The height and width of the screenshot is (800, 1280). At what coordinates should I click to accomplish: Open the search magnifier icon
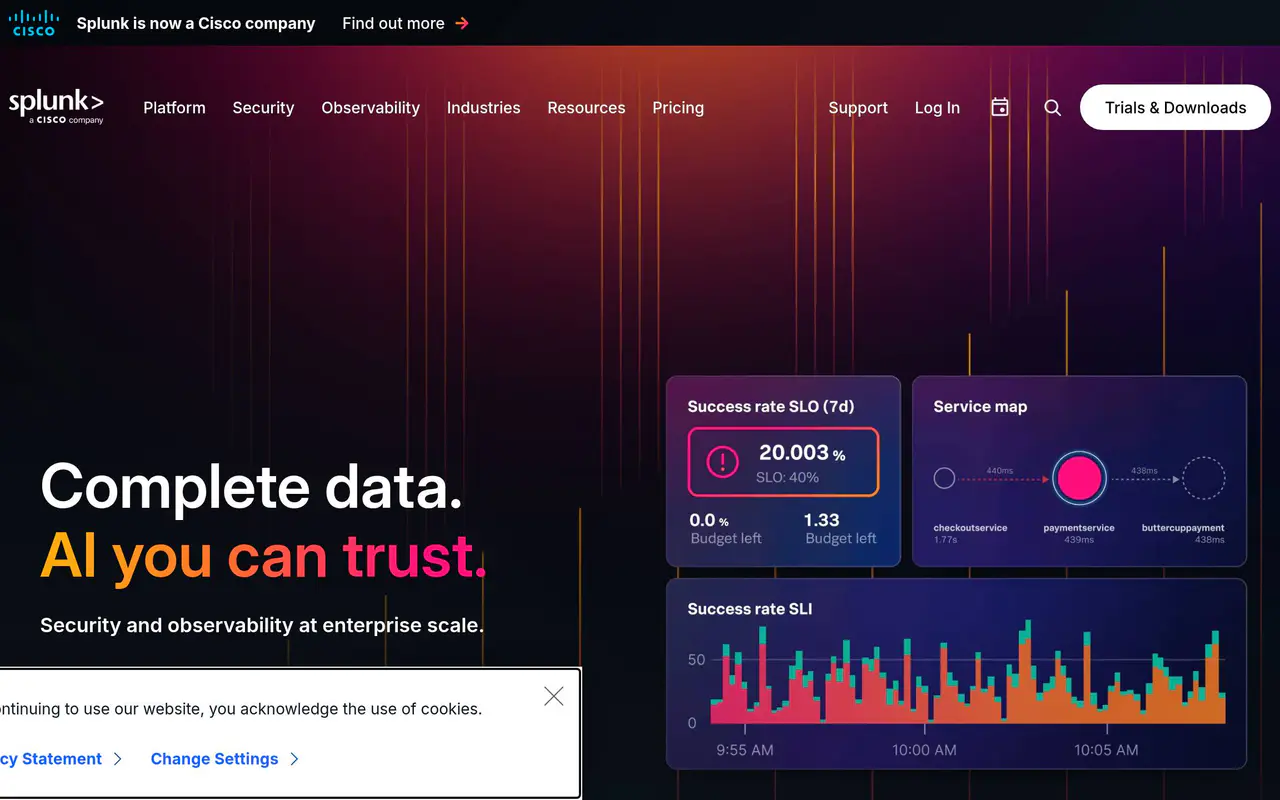click(1052, 107)
